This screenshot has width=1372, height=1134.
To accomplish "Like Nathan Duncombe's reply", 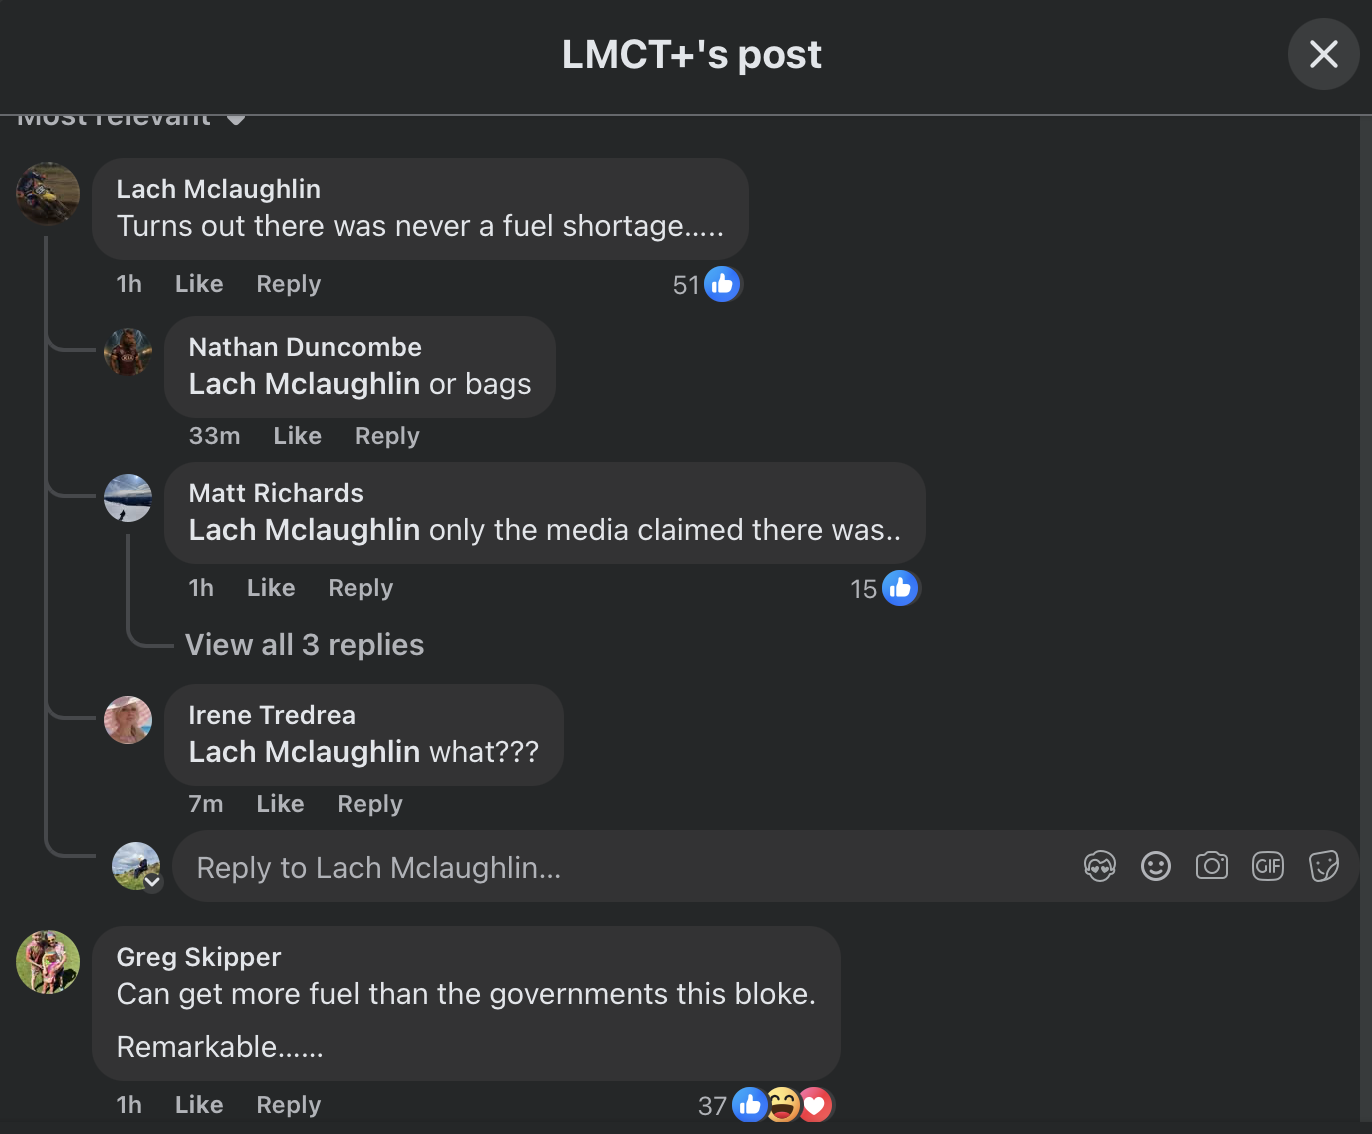I will [x=297, y=436].
